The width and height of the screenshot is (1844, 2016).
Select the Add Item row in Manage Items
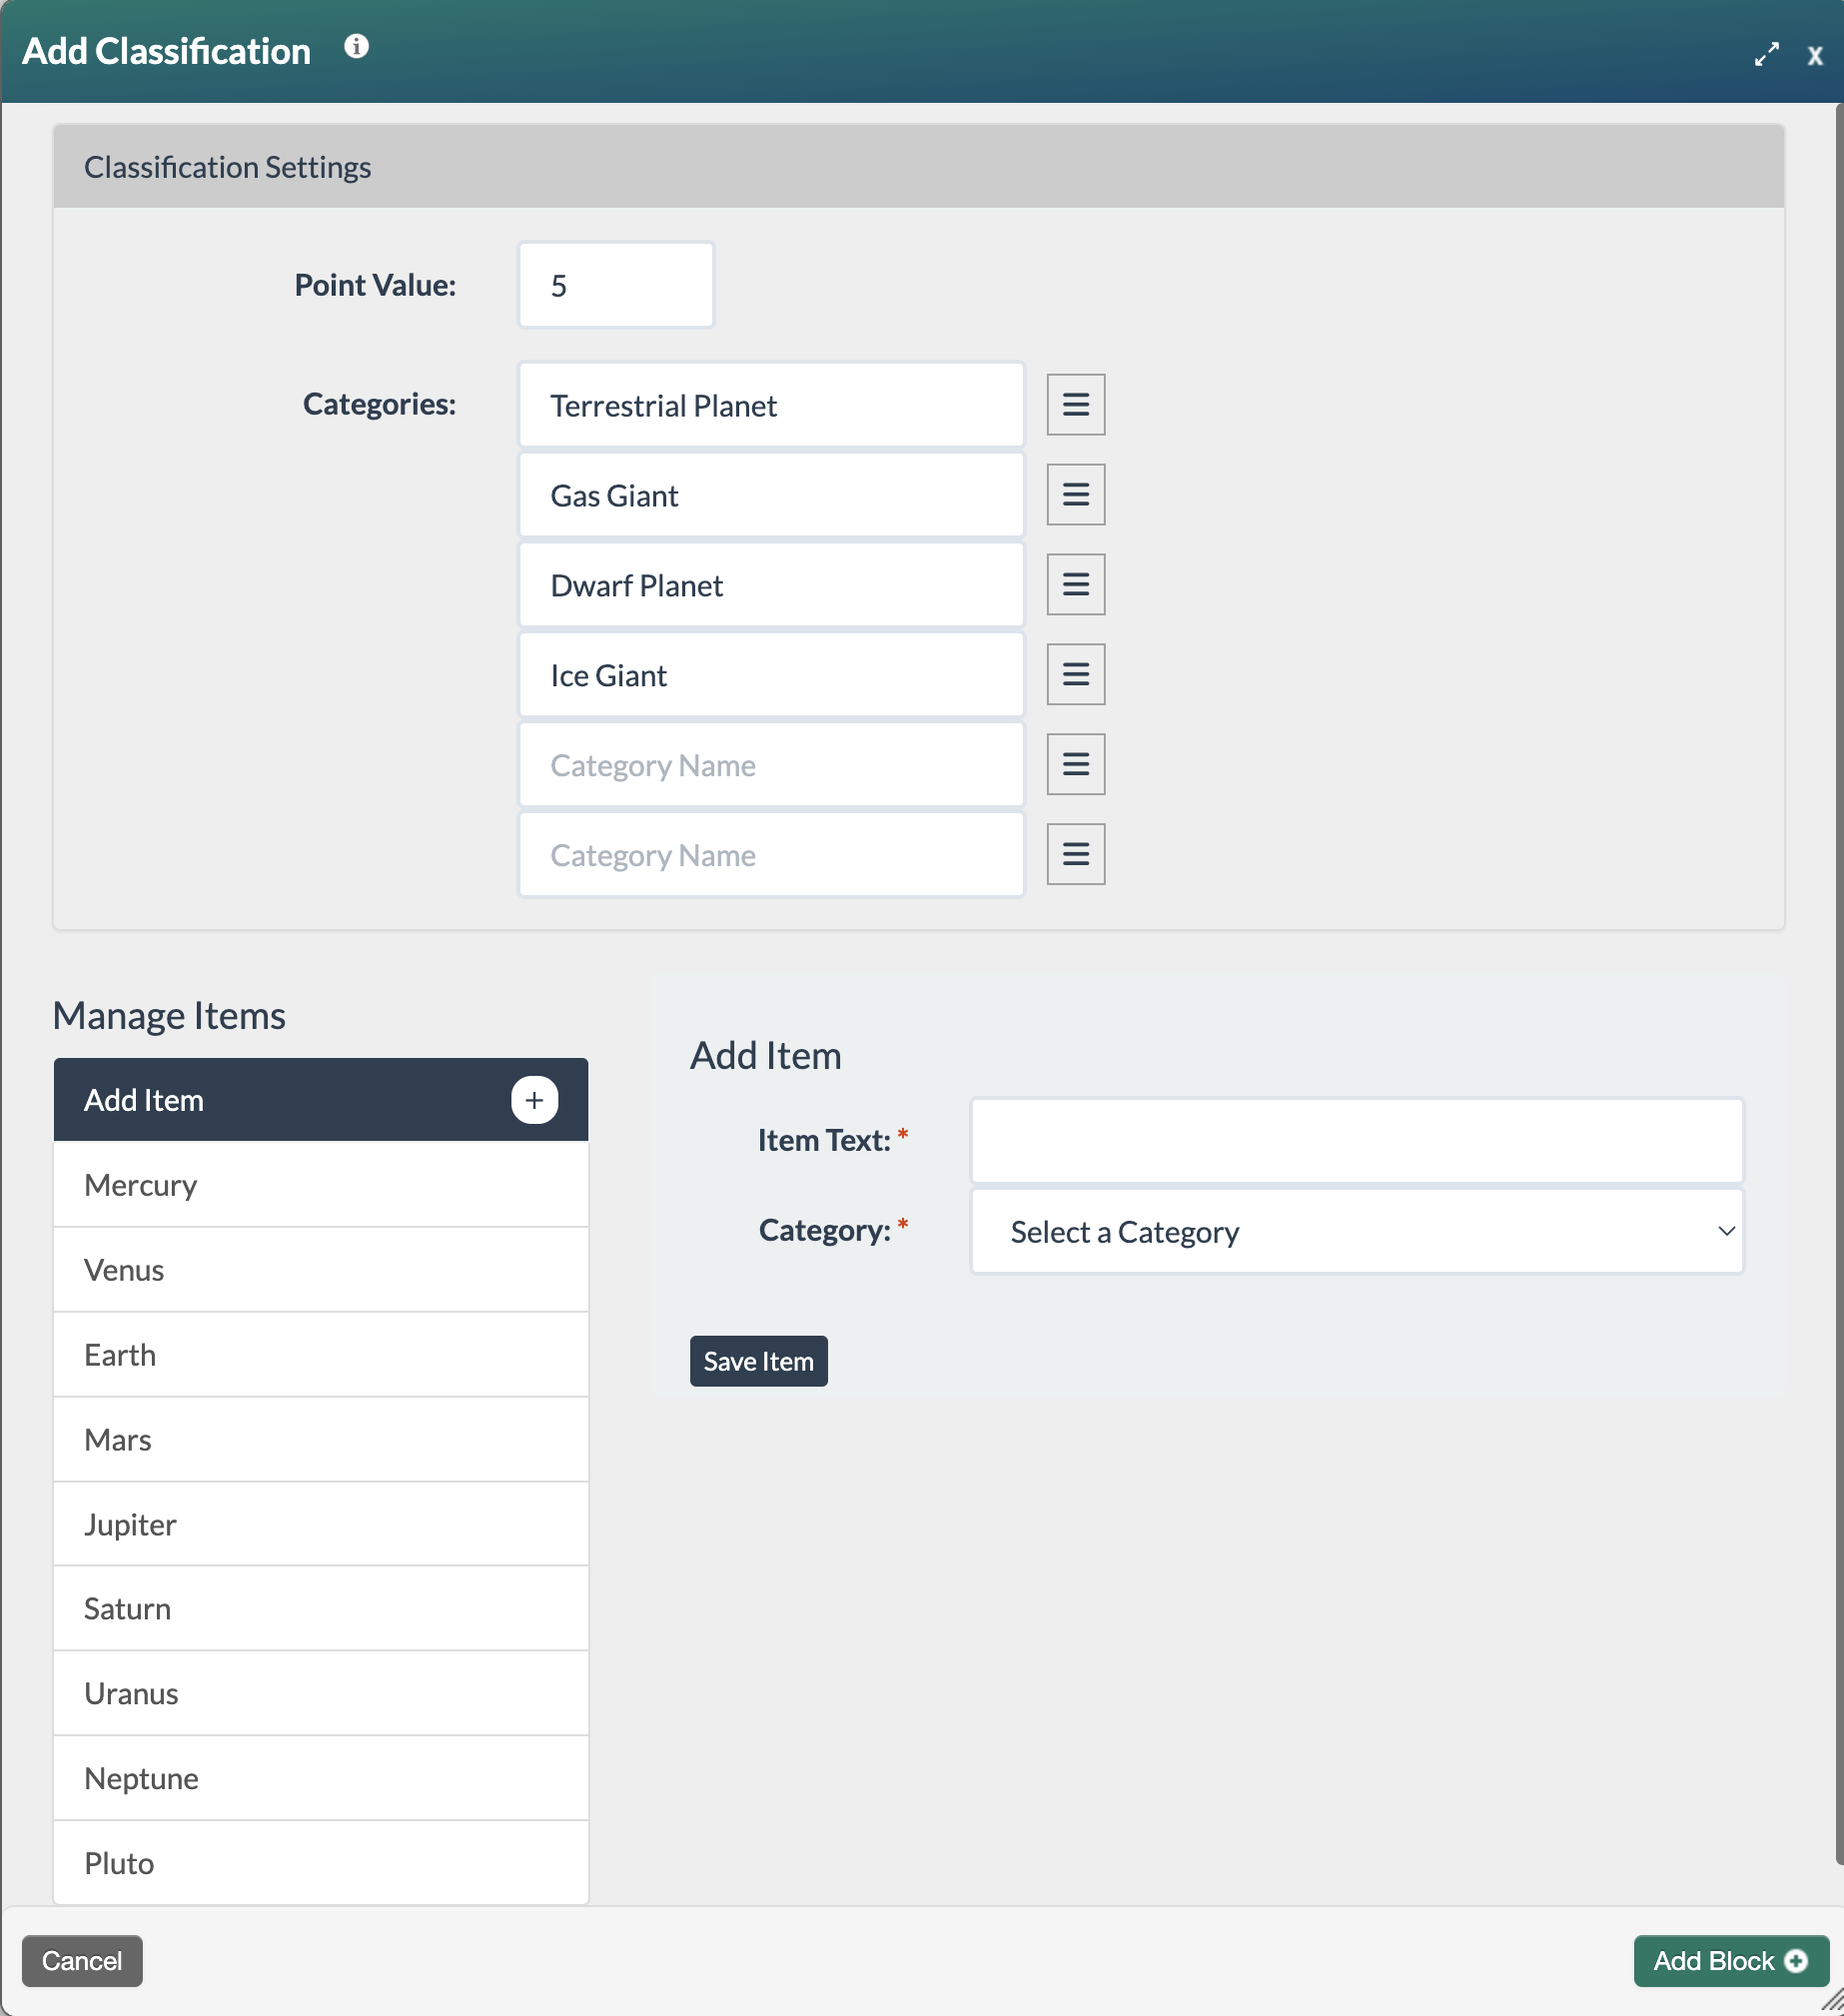(321, 1100)
